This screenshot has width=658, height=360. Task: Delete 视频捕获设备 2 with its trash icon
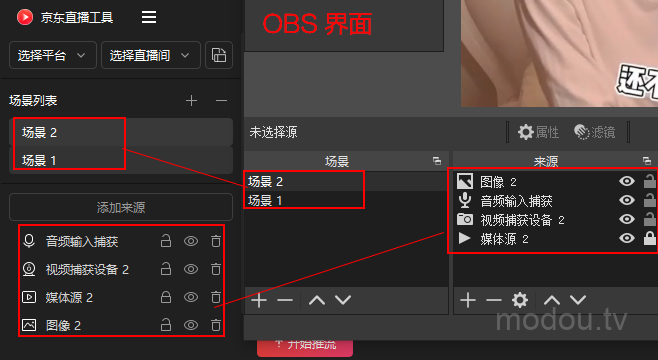pyautogui.click(x=216, y=269)
